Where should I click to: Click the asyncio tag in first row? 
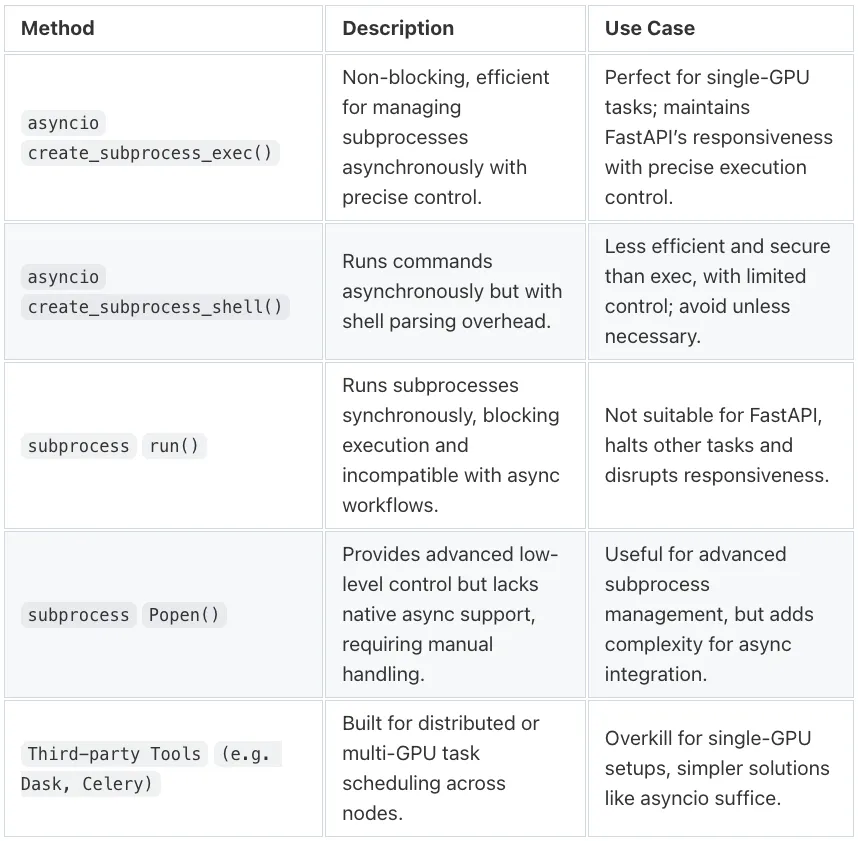[x=63, y=123]
